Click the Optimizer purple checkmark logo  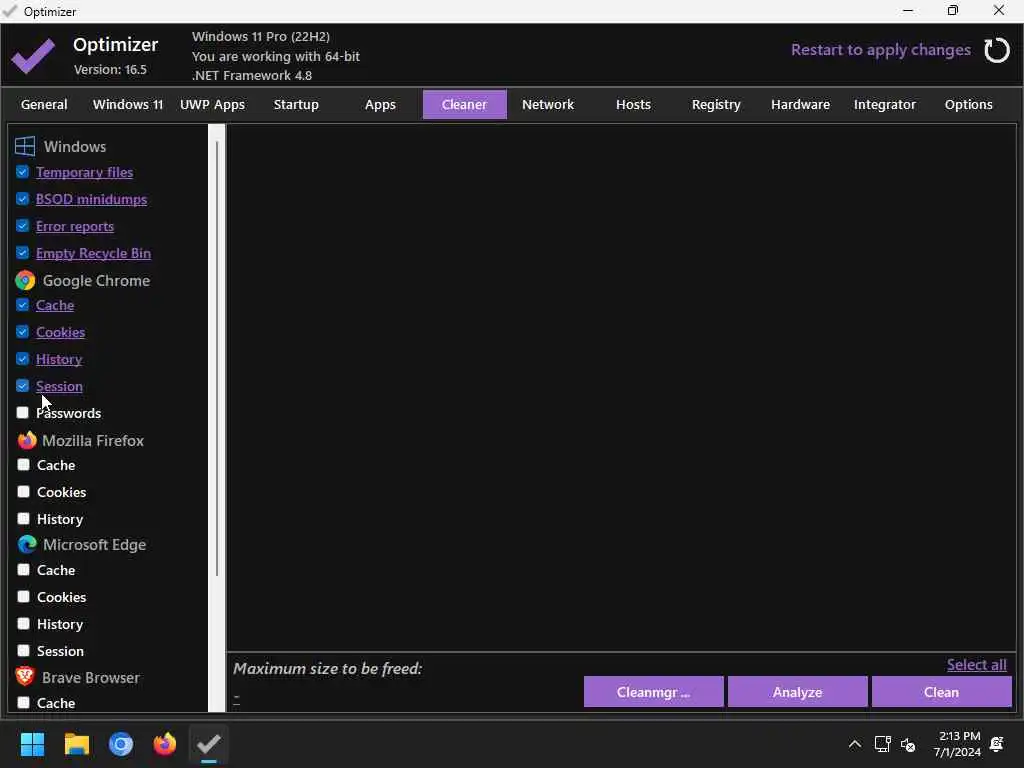click(x=33, y=56)
